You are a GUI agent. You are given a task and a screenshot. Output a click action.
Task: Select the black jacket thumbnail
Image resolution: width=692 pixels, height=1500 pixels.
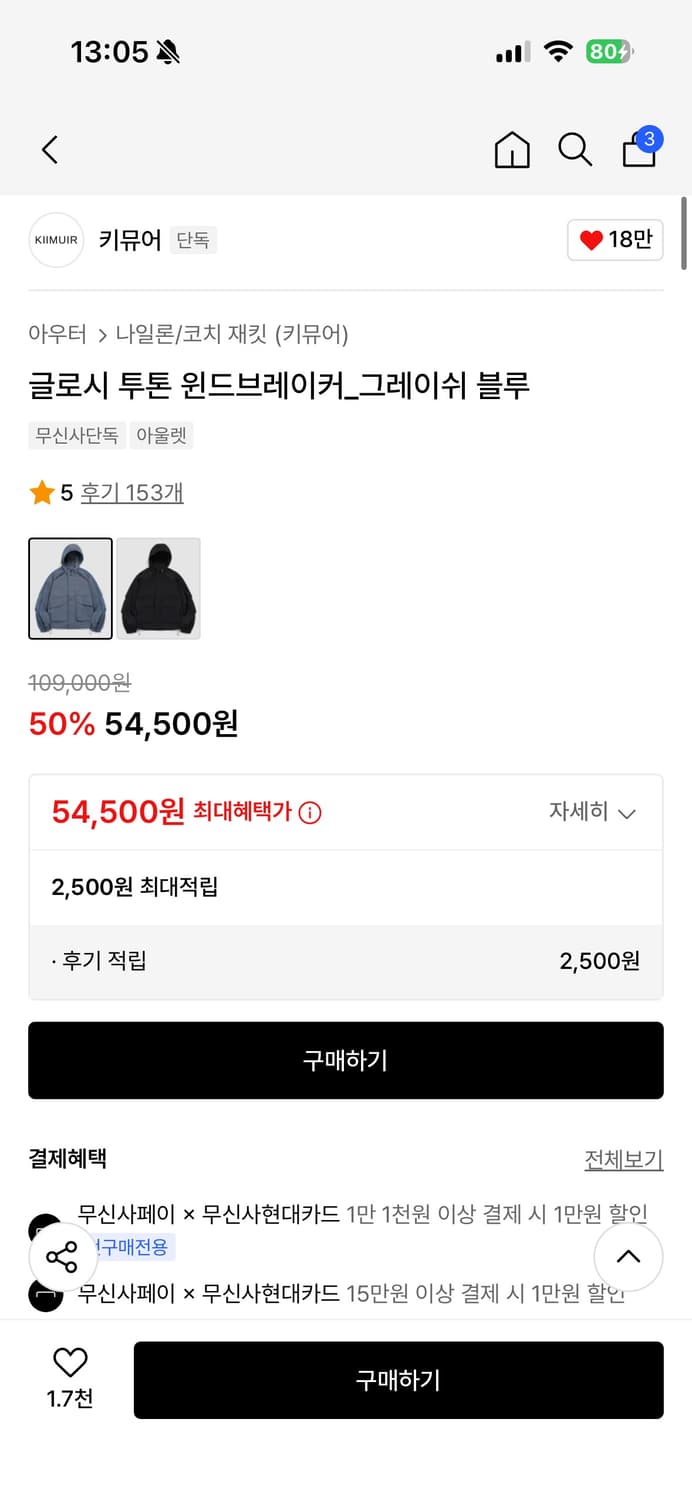click(x=158, y=588)
